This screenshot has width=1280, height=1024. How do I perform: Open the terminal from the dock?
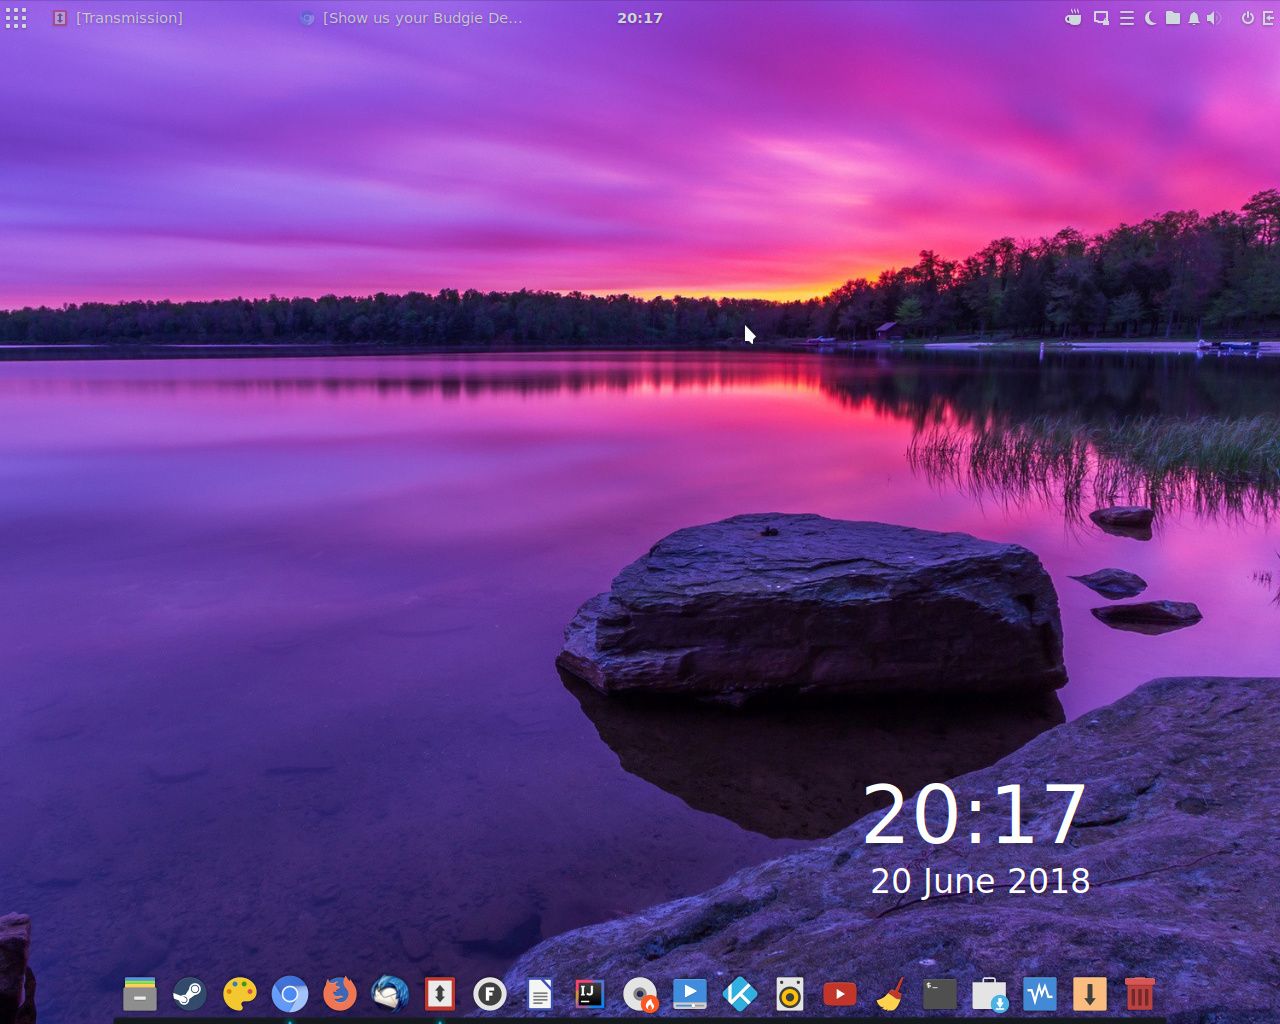coord(940,994)
